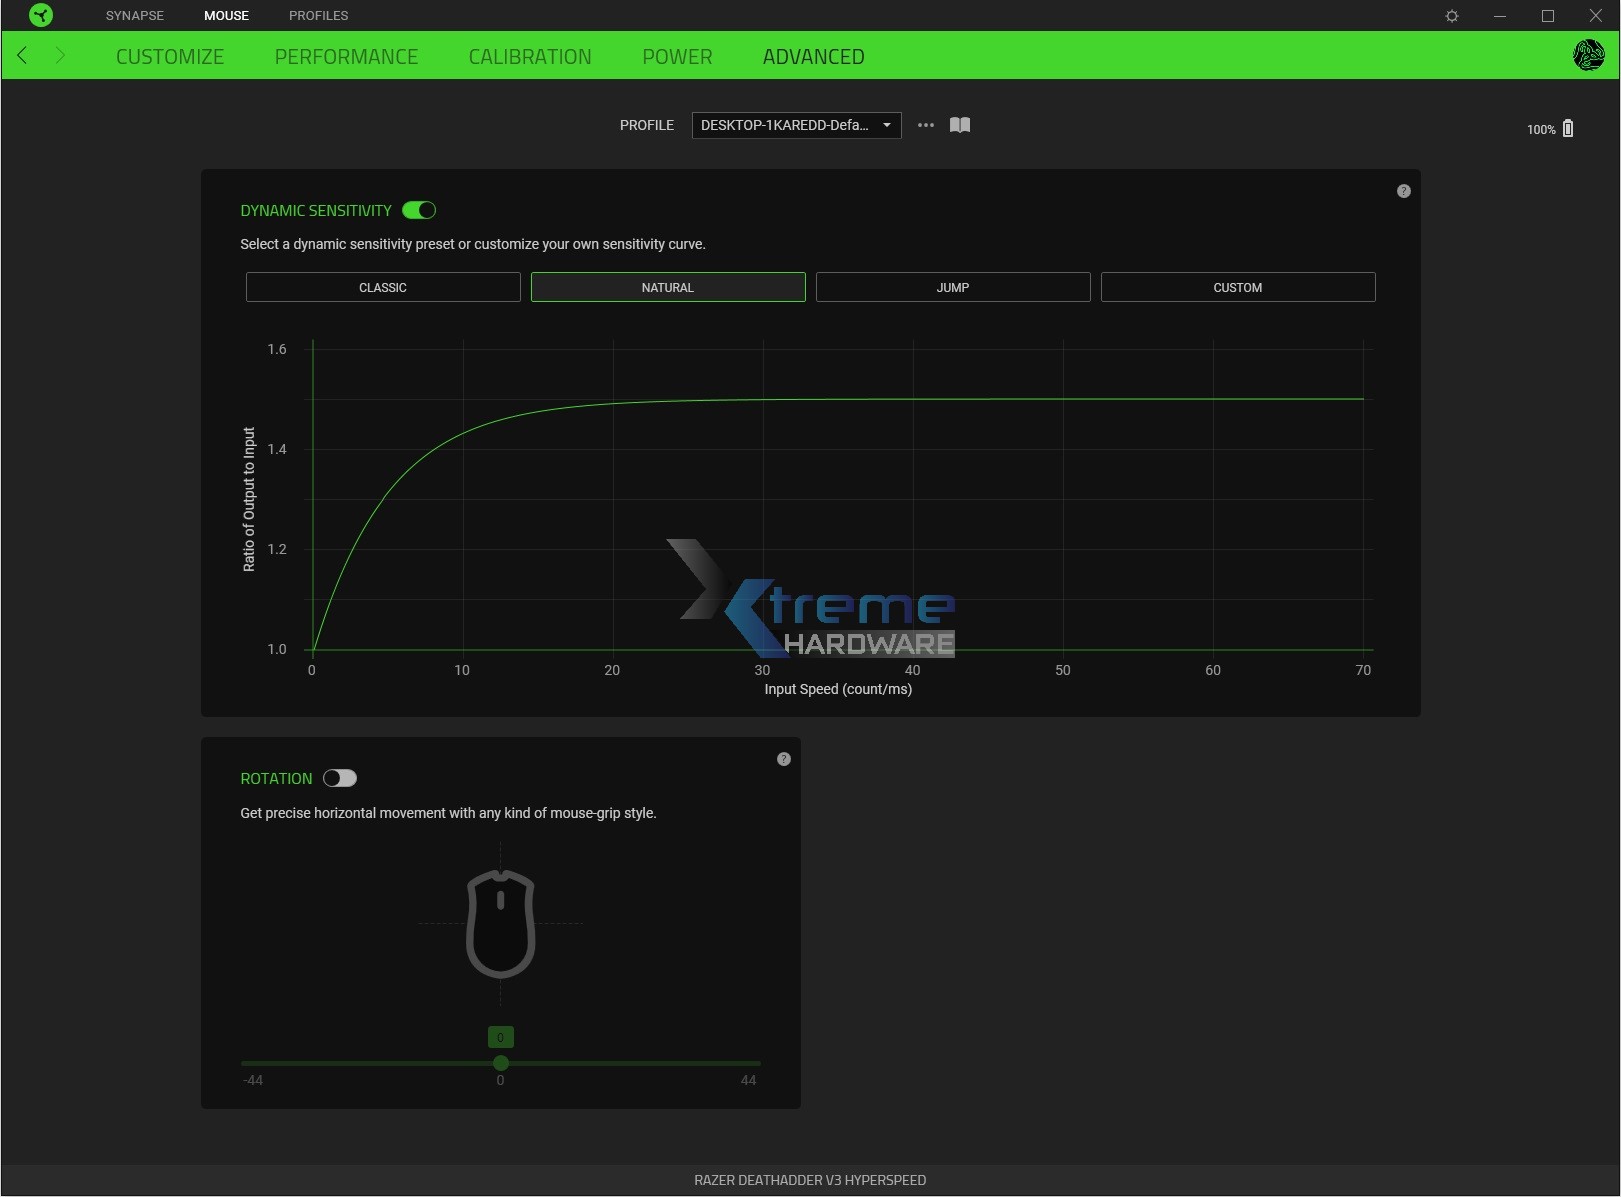Click the Rotation help icon
The width and height of the screenshot is (1621, 1197).
784,759
